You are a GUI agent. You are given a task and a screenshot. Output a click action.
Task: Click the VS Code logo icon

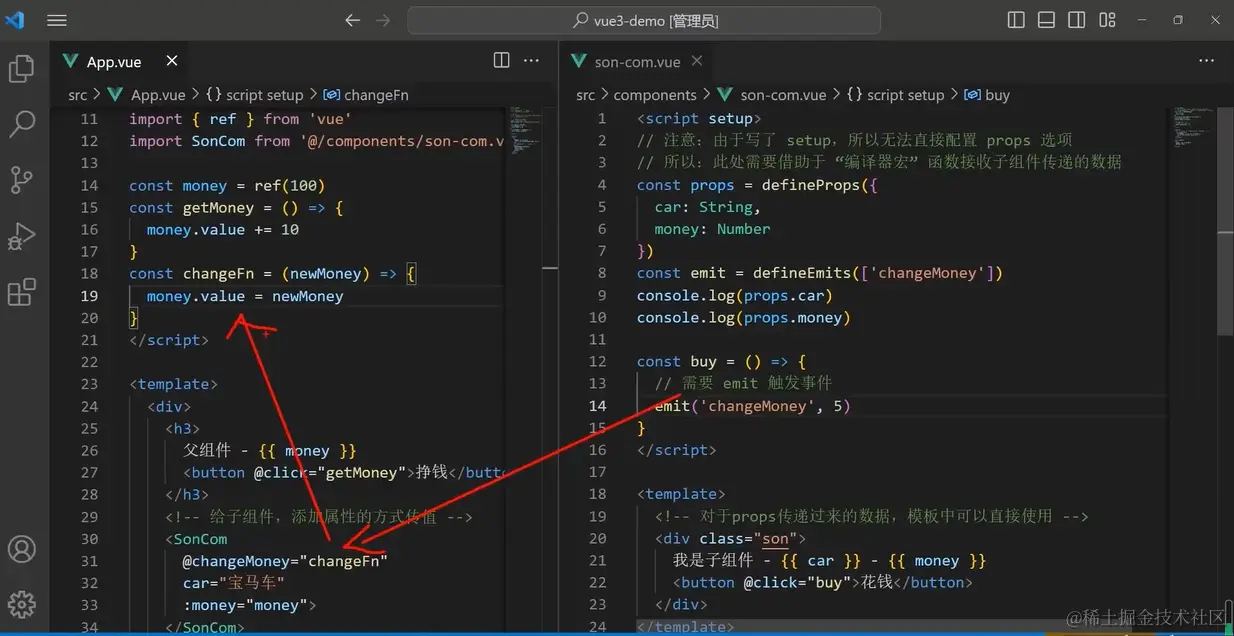tap(15, 20)
